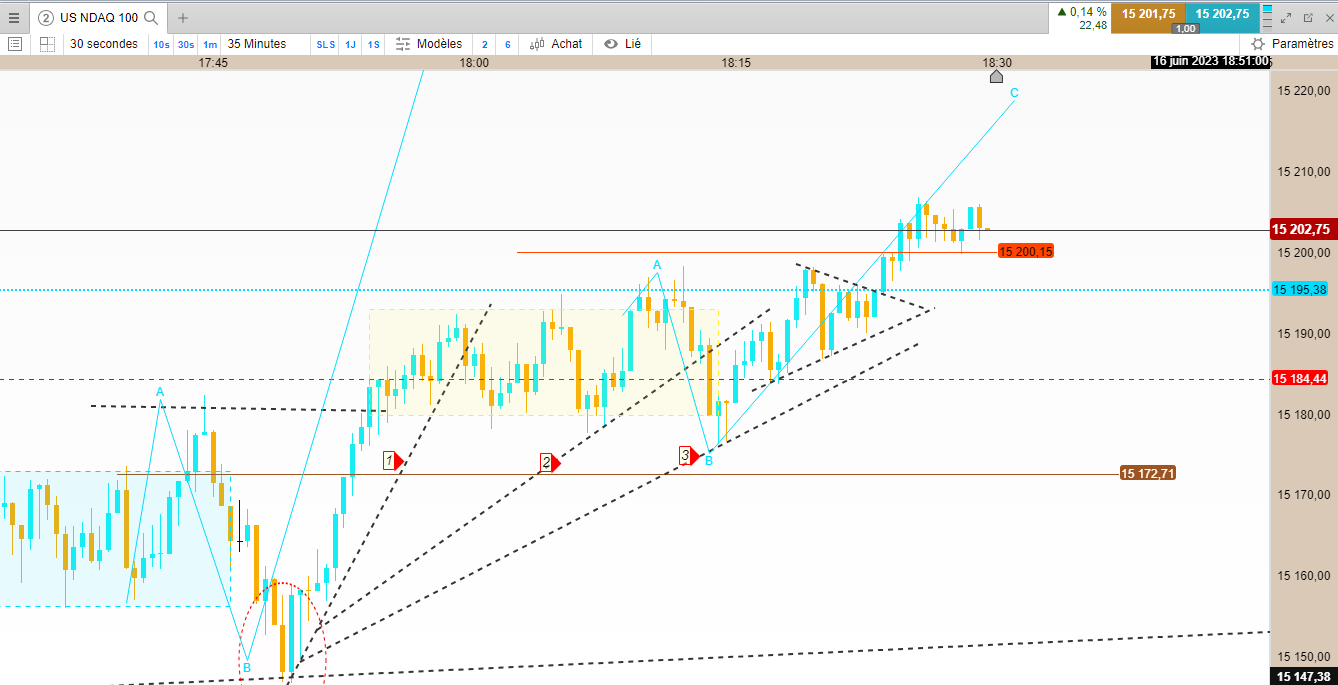Select the red flag marker 1
The width and height of the screenshot is (1338, 685).
[x=393, y=461]
